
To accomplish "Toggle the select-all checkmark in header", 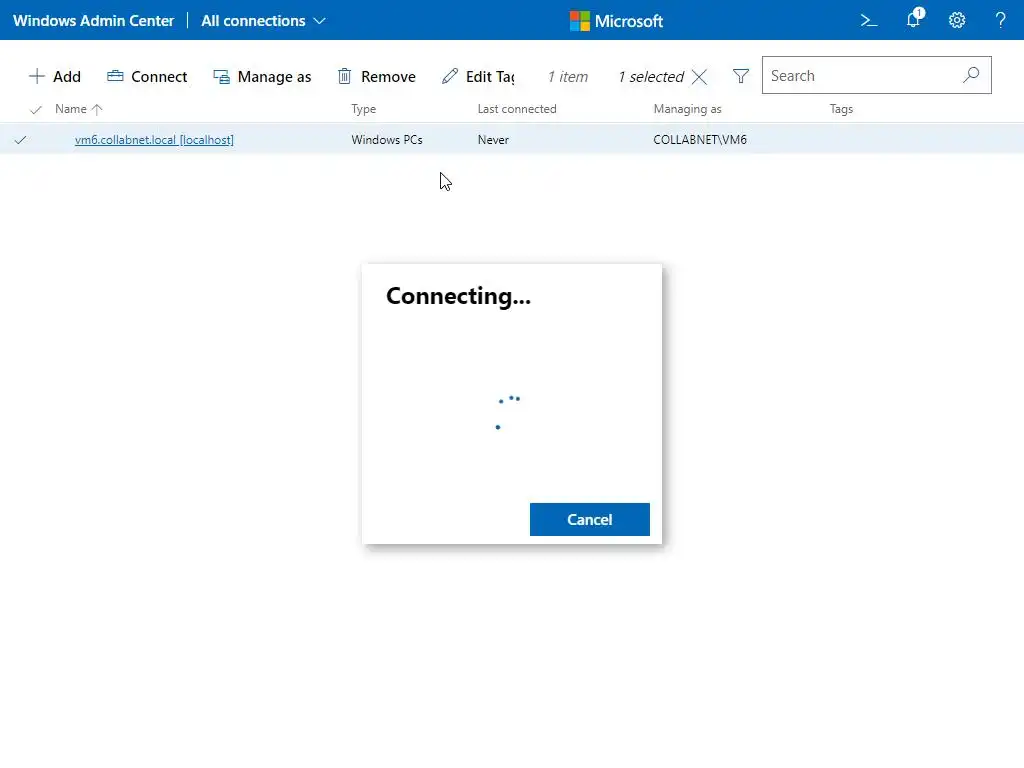I will pyautogui.click(x=36, y=109).
